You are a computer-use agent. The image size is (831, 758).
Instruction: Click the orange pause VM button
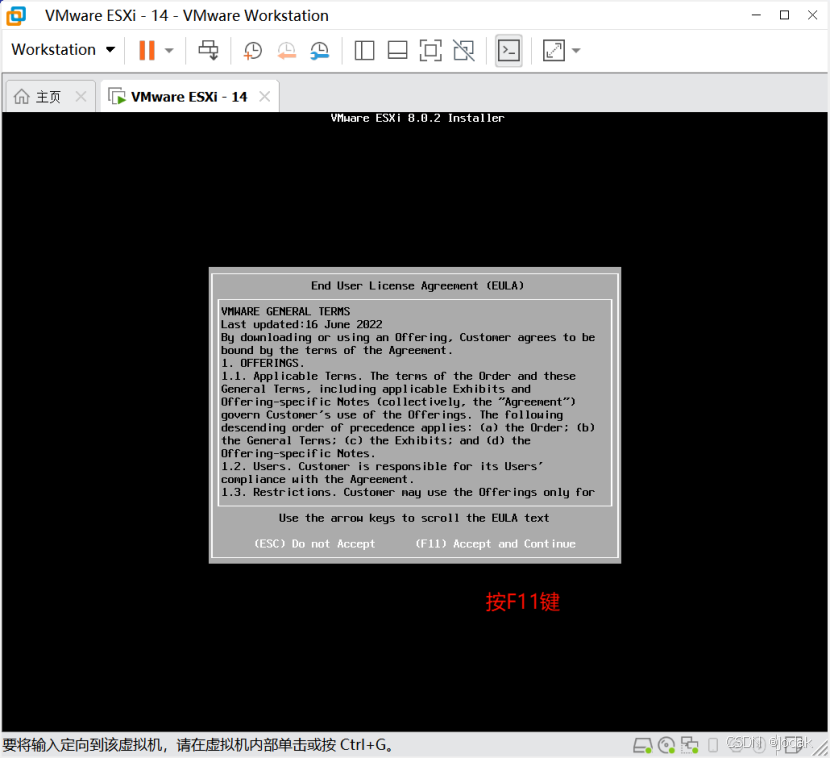click(x=147, y=50)
